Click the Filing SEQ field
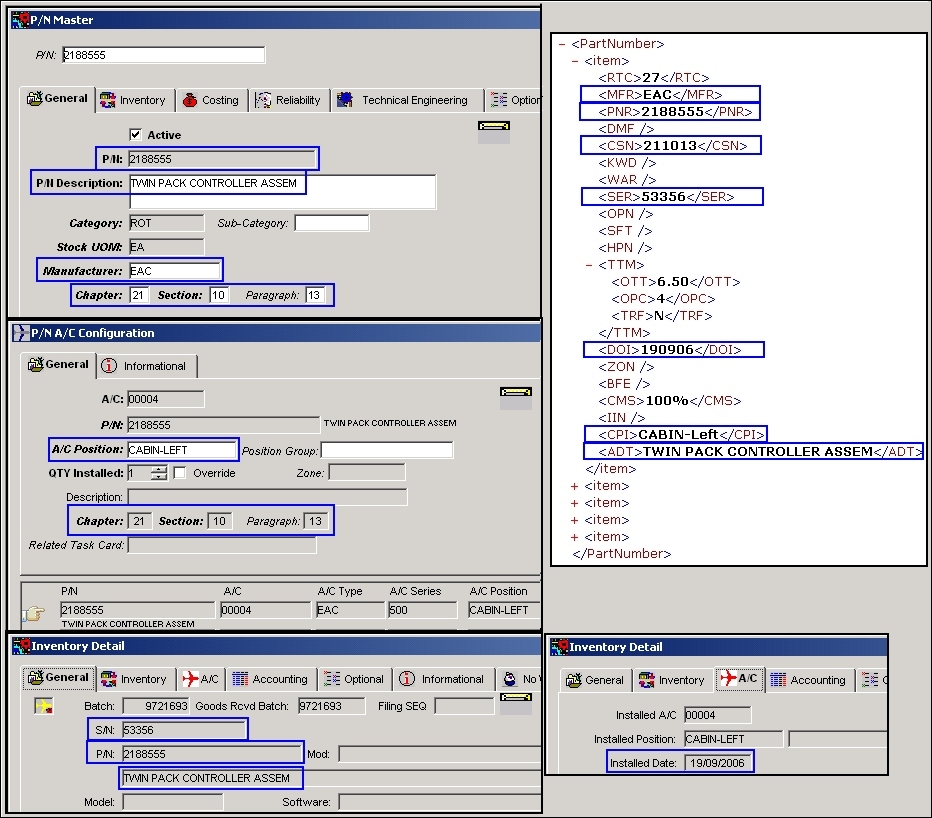Viewport: 932px width, 818px height. click(x=464, y=706)
